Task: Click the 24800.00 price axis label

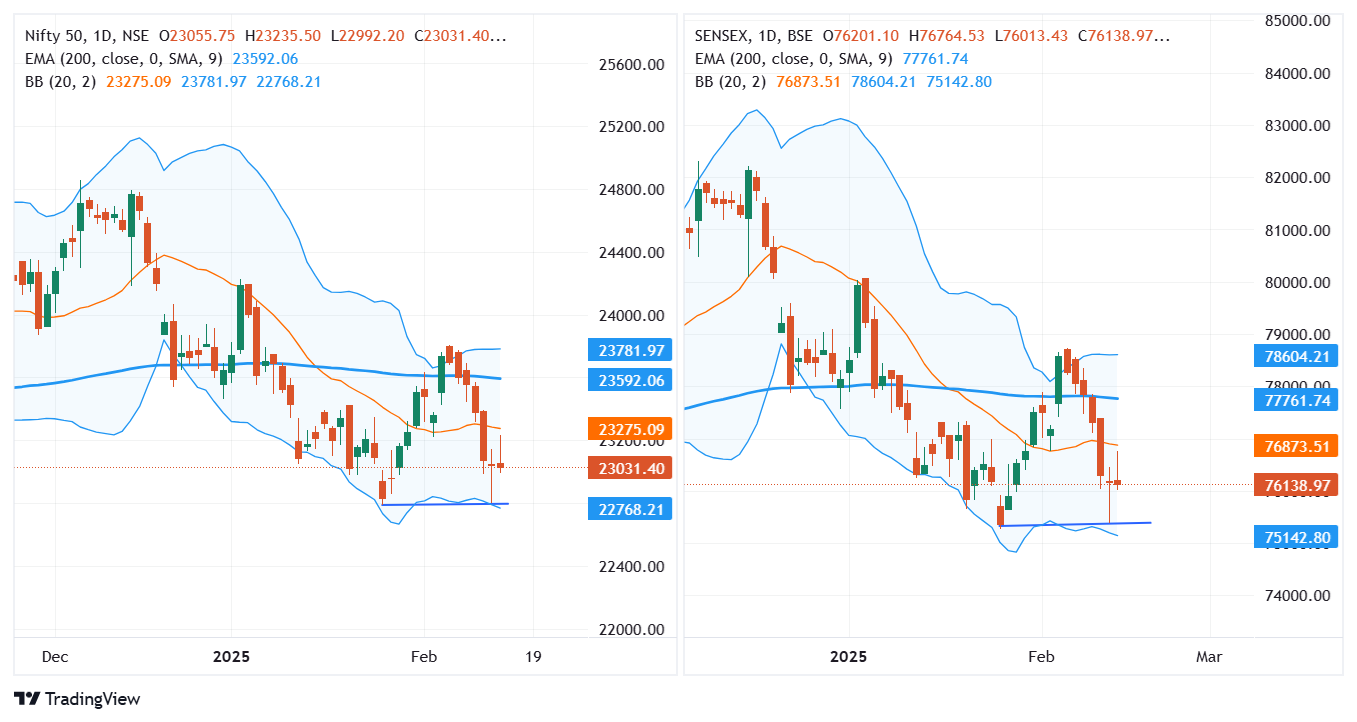Action: pyautogui.click(x=630, y=190)
